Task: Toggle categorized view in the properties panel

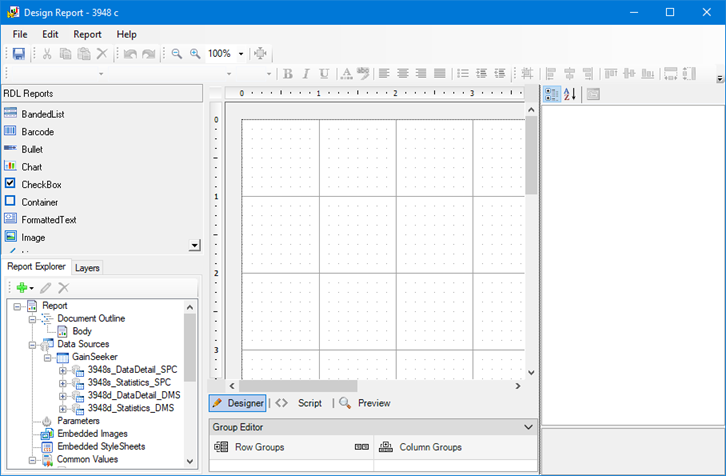Action: 551,94
